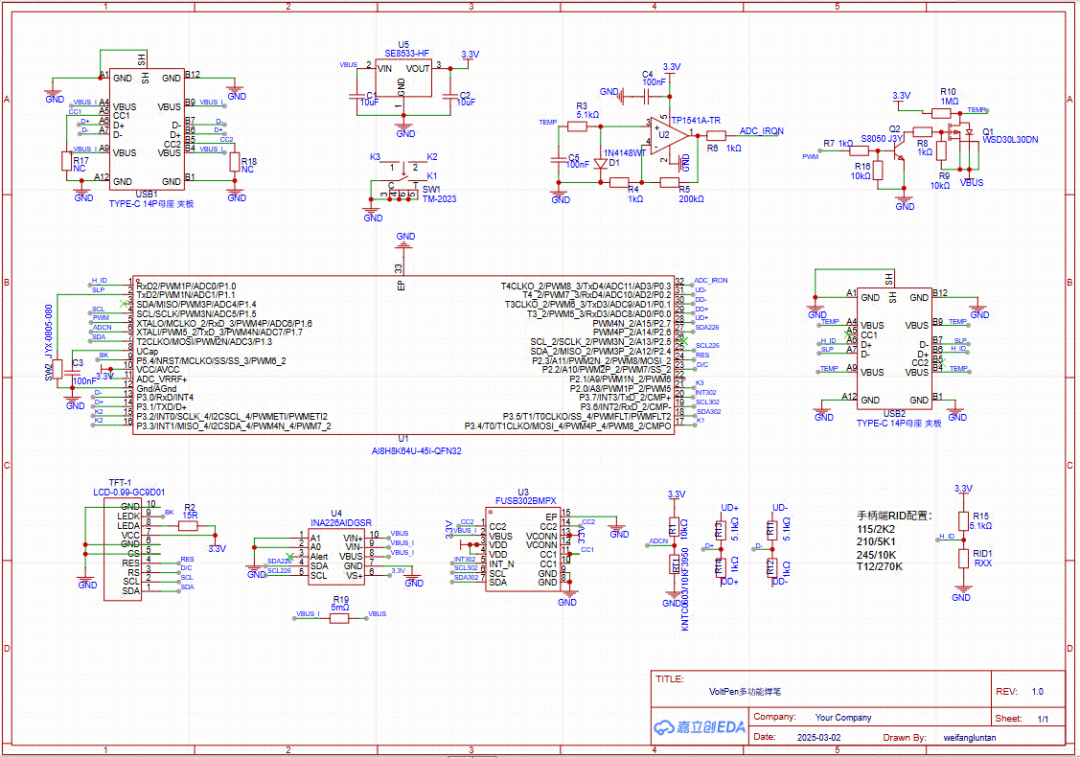Select the USB2 TYPE-C connector body
The image size is (1080, 758).
894,348
